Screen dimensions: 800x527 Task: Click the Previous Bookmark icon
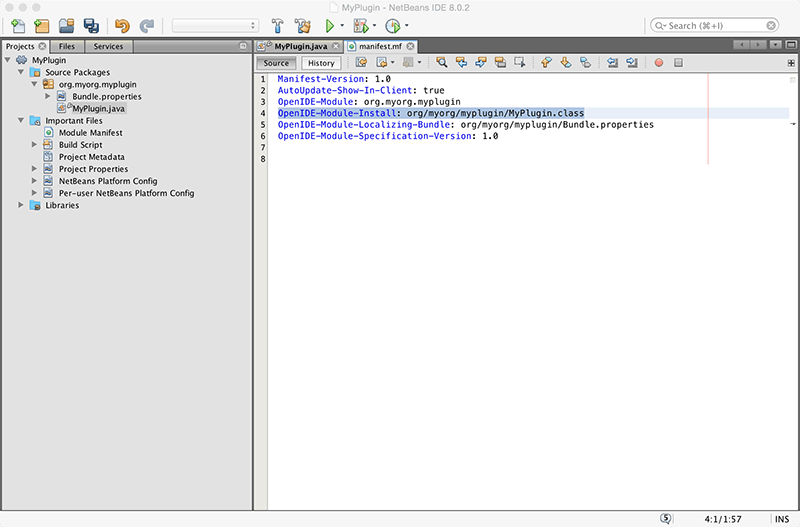(546, 63)
